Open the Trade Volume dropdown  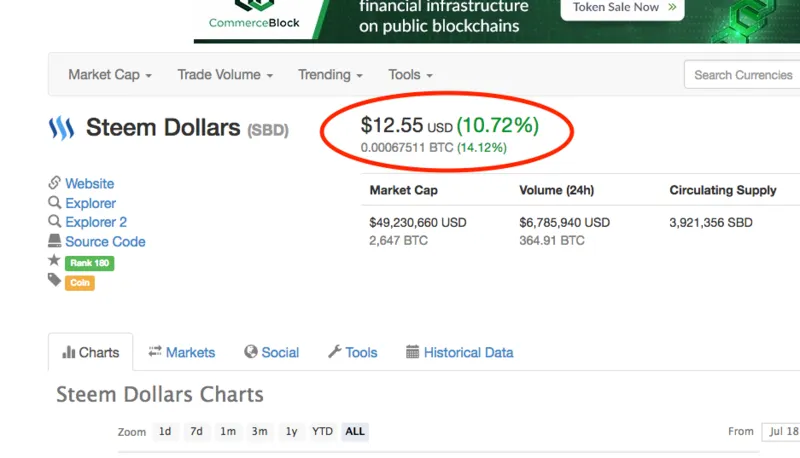point(225,75)
